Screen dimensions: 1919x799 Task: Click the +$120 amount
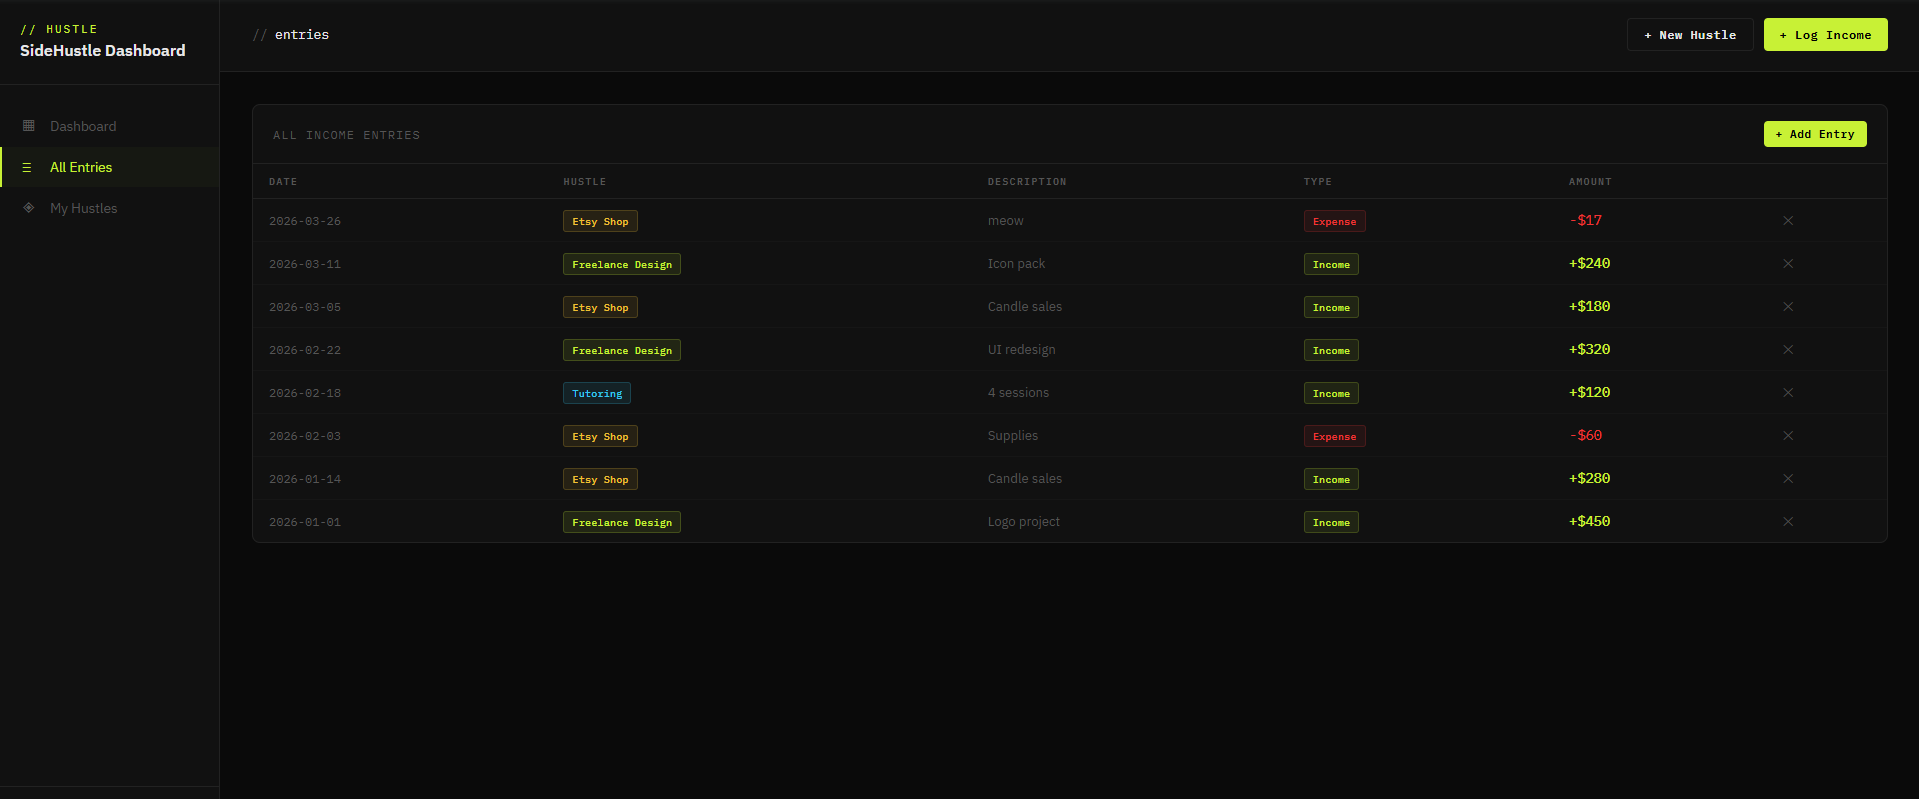pos(1590,392)
